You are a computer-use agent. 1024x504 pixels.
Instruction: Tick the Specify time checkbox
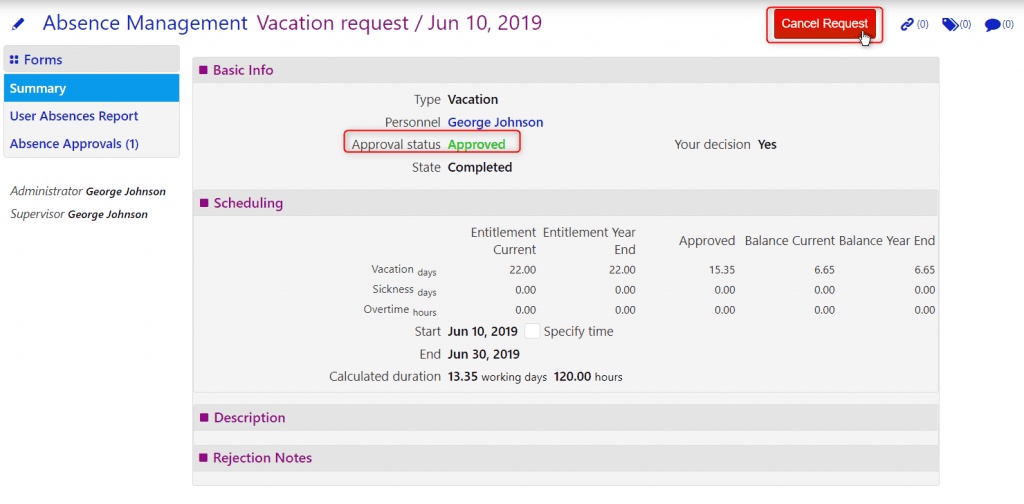(x=532, y=331)
